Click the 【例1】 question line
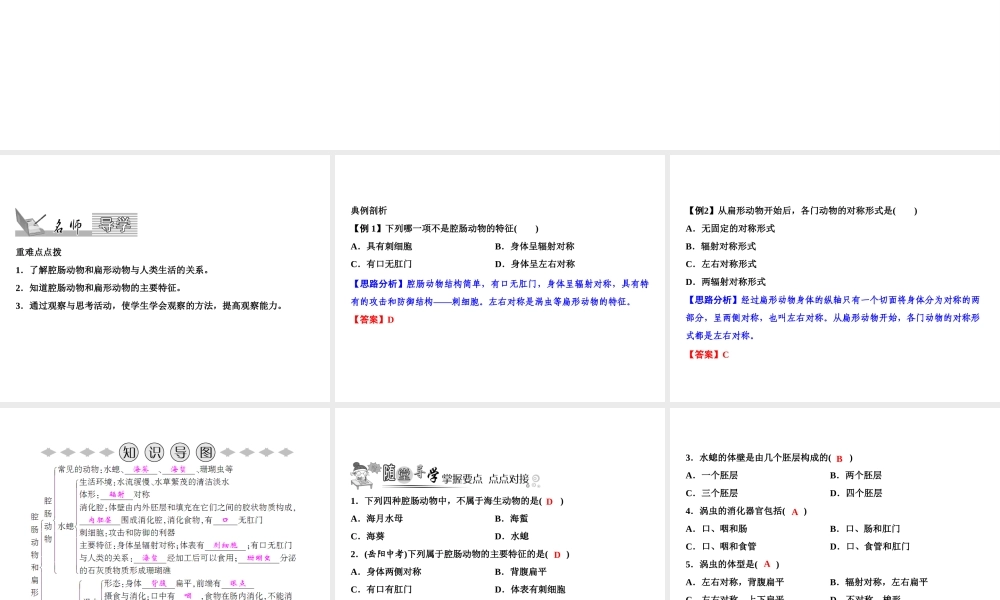The width and height of the screenshot is (1000, 600). [x=445, y=228]
